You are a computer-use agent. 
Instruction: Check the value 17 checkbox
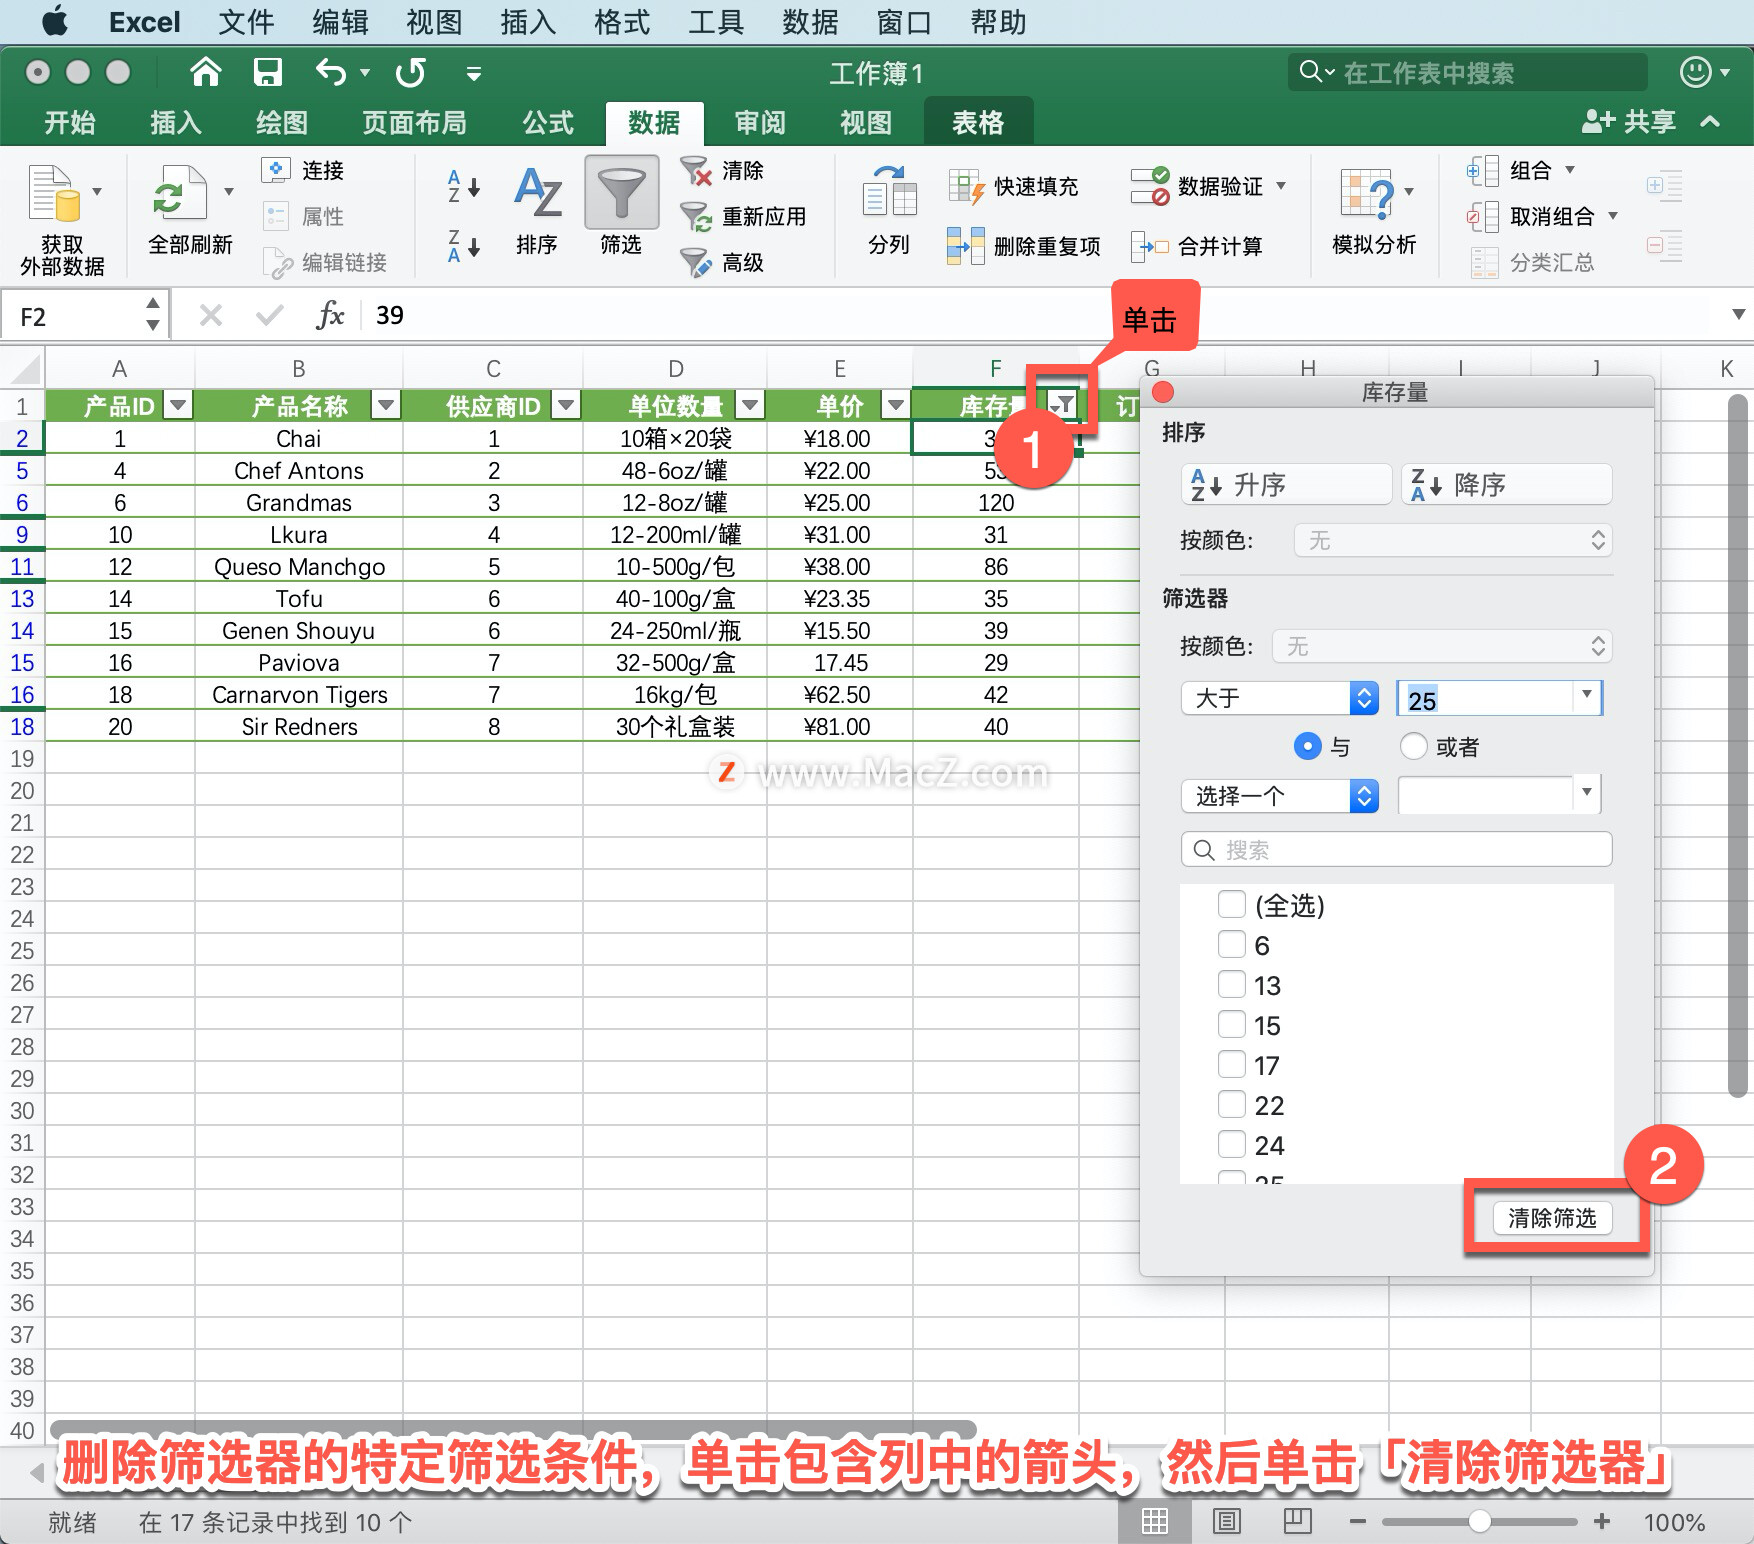click(x=1232, y=1064)
